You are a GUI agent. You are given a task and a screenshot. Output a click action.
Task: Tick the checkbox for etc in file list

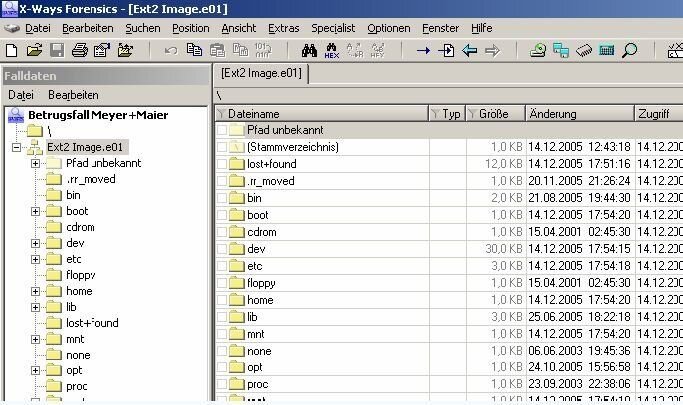(222, 266)
